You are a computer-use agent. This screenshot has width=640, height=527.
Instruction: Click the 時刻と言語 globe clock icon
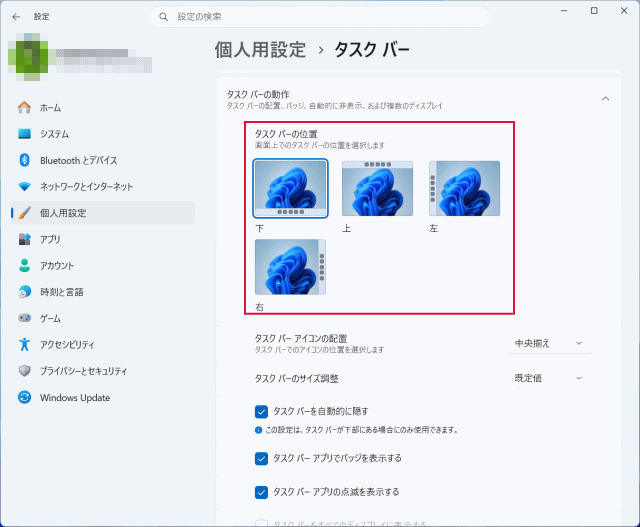tap(24, 291)
